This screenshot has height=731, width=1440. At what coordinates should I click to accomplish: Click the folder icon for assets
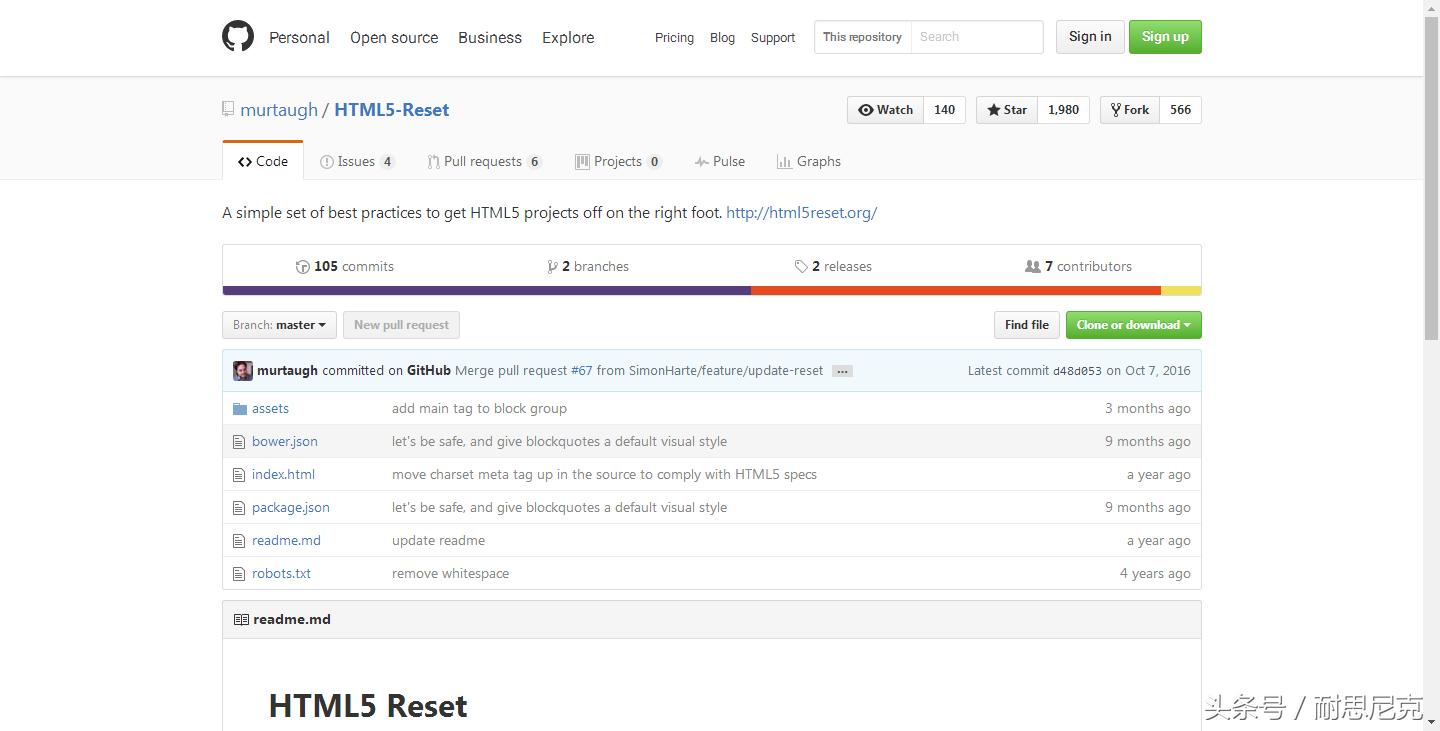click(x=240, y=408)
